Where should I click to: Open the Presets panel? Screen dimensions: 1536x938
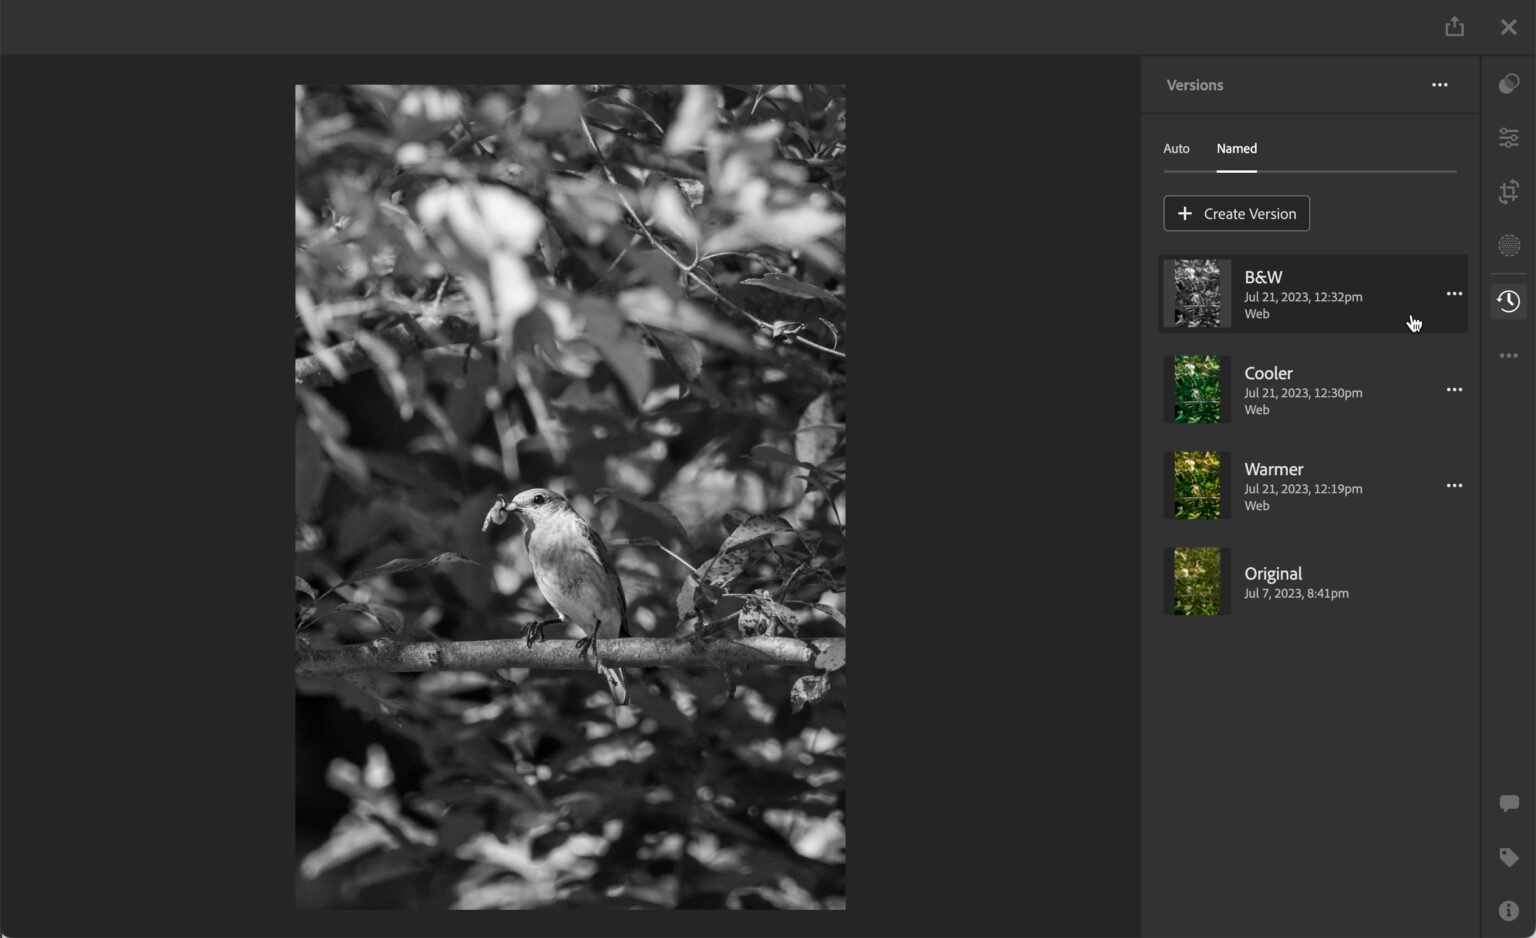[x=1509, y=83]
